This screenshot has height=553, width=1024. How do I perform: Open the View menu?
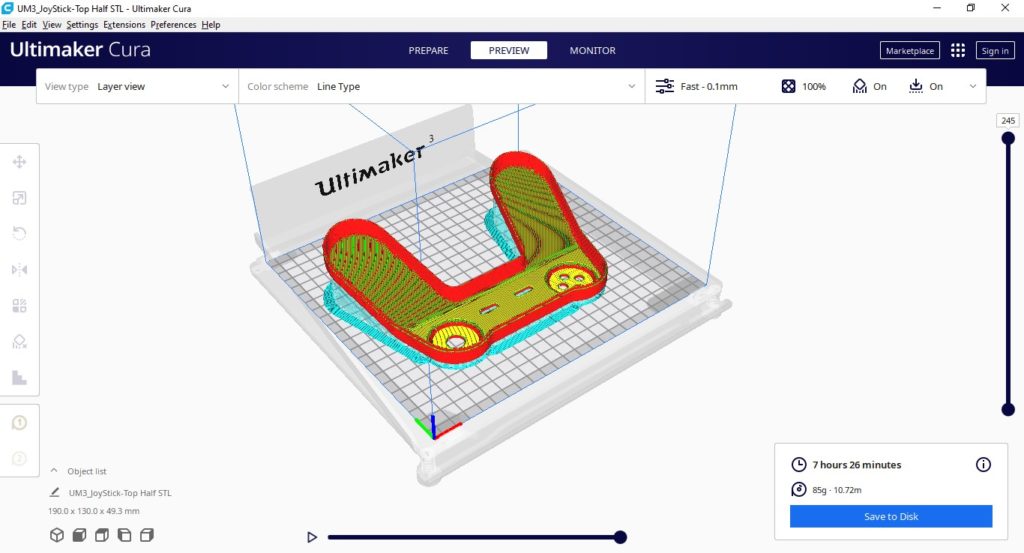point(52,25)
